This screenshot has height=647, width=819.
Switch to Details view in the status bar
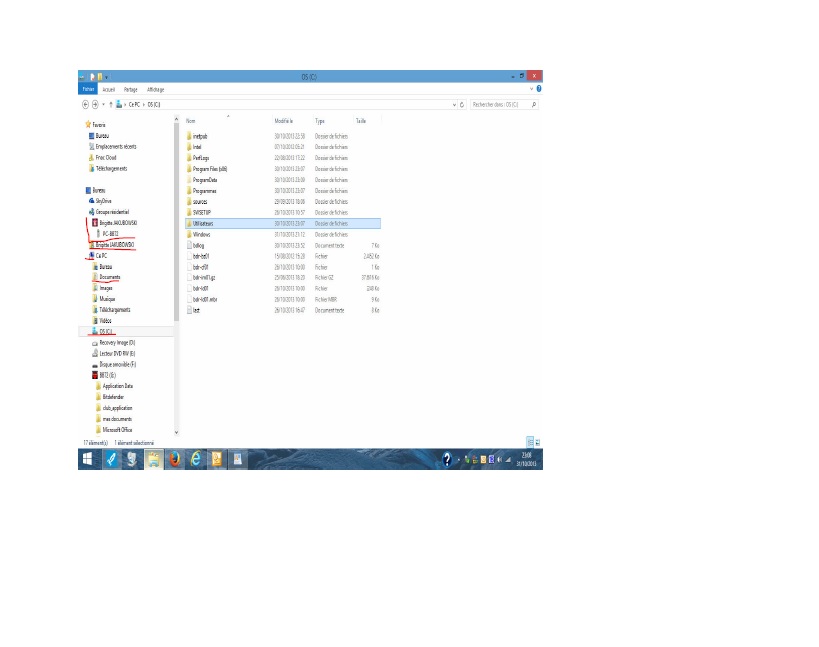coord(530,442)
